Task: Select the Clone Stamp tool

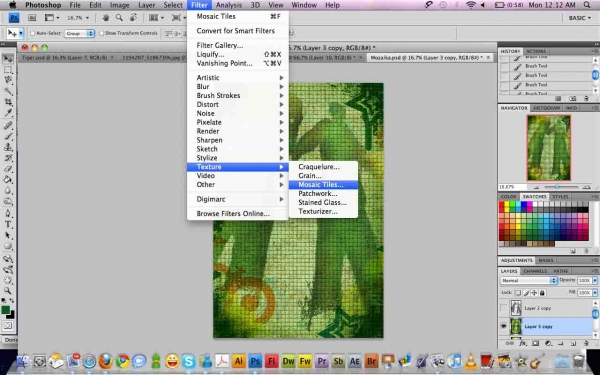Action: [8, 147]
